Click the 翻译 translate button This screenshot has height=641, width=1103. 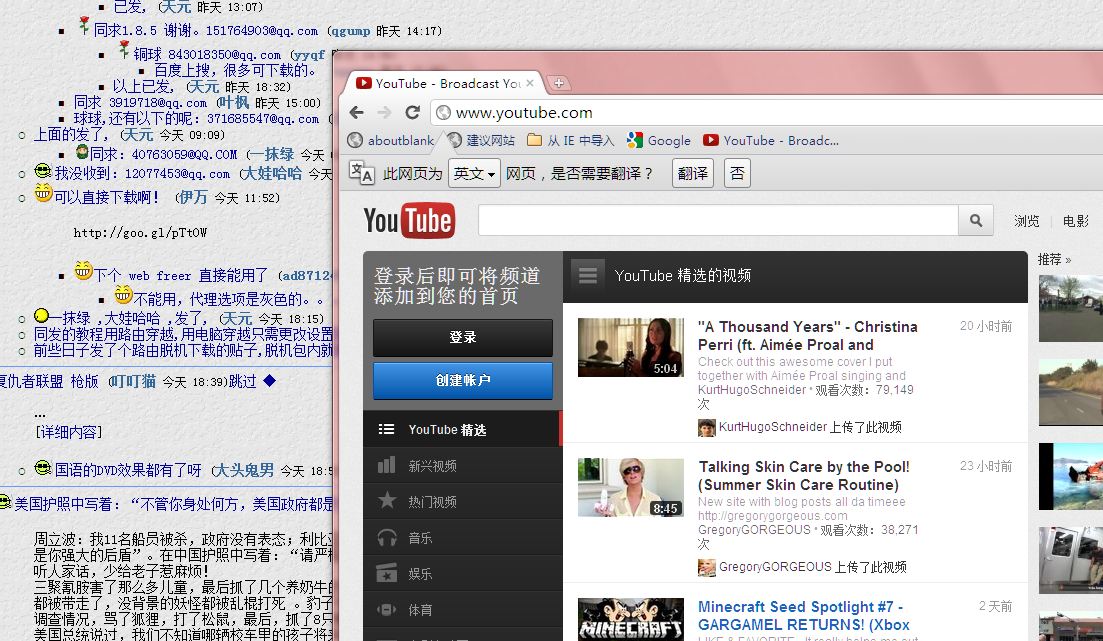click(693, 173)
